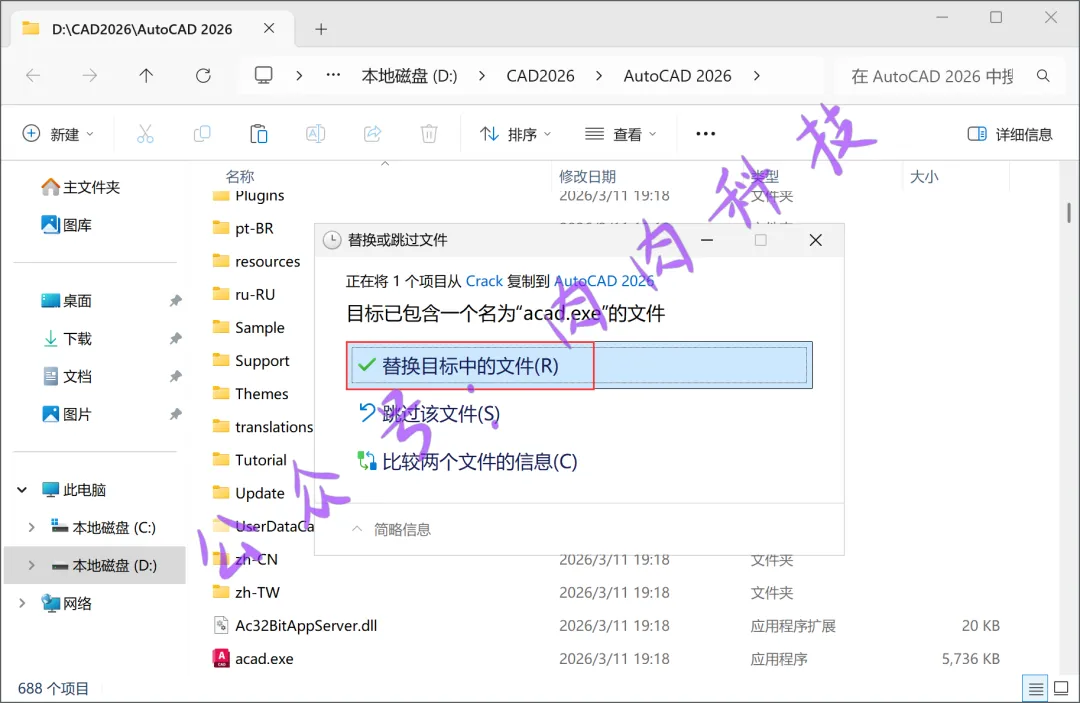Switch to large thumbnails view icon
The image size is (1080, 703).
(x=1061, y=688)
